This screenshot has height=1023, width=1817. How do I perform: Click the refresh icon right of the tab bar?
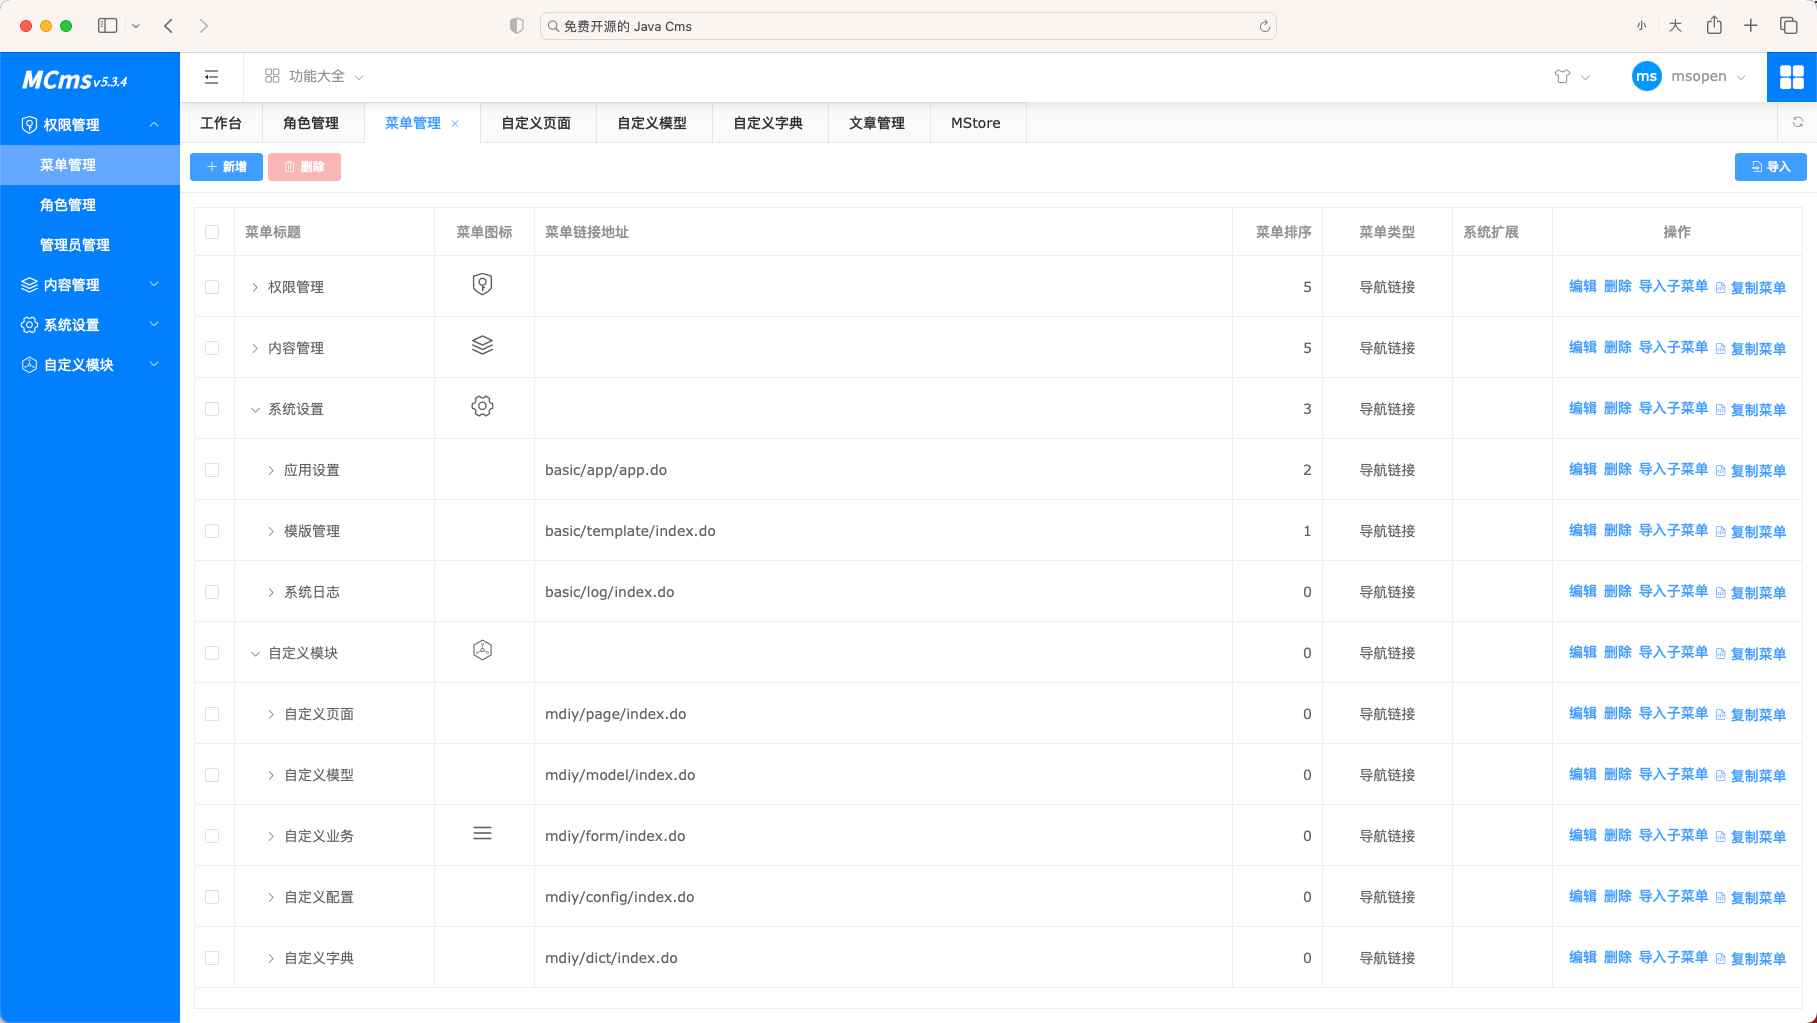coord(1797,122)
